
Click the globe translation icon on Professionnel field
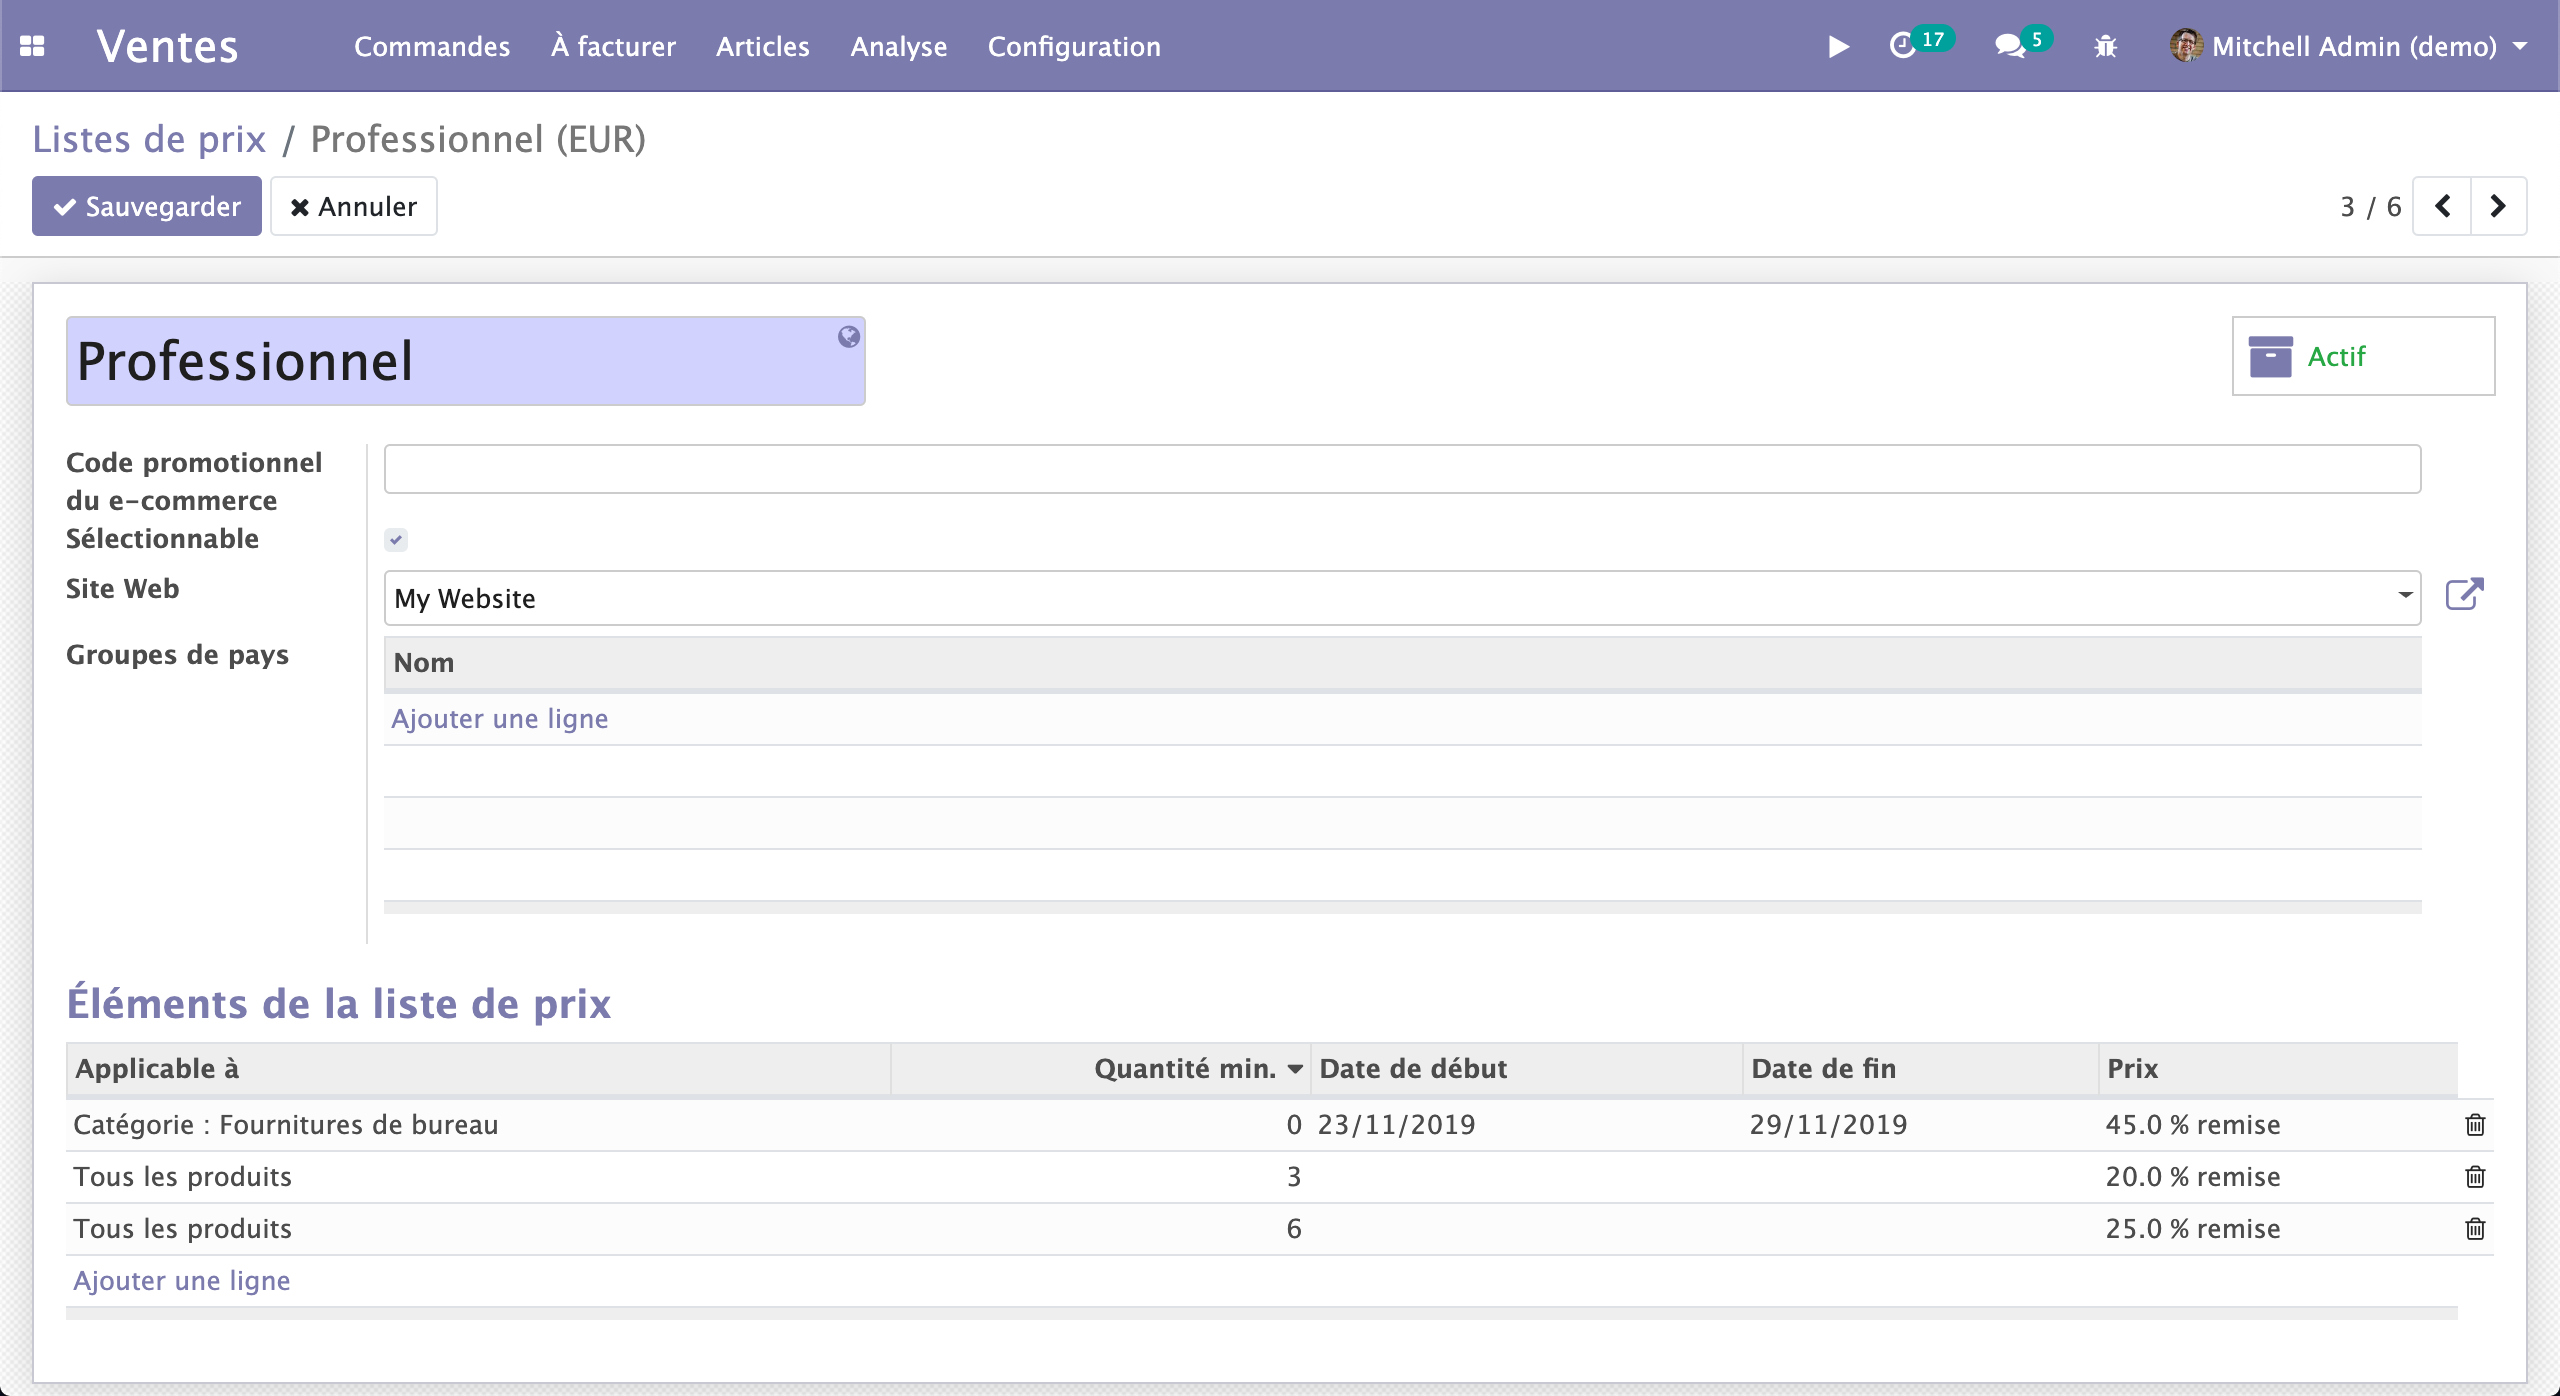[849, 336]
